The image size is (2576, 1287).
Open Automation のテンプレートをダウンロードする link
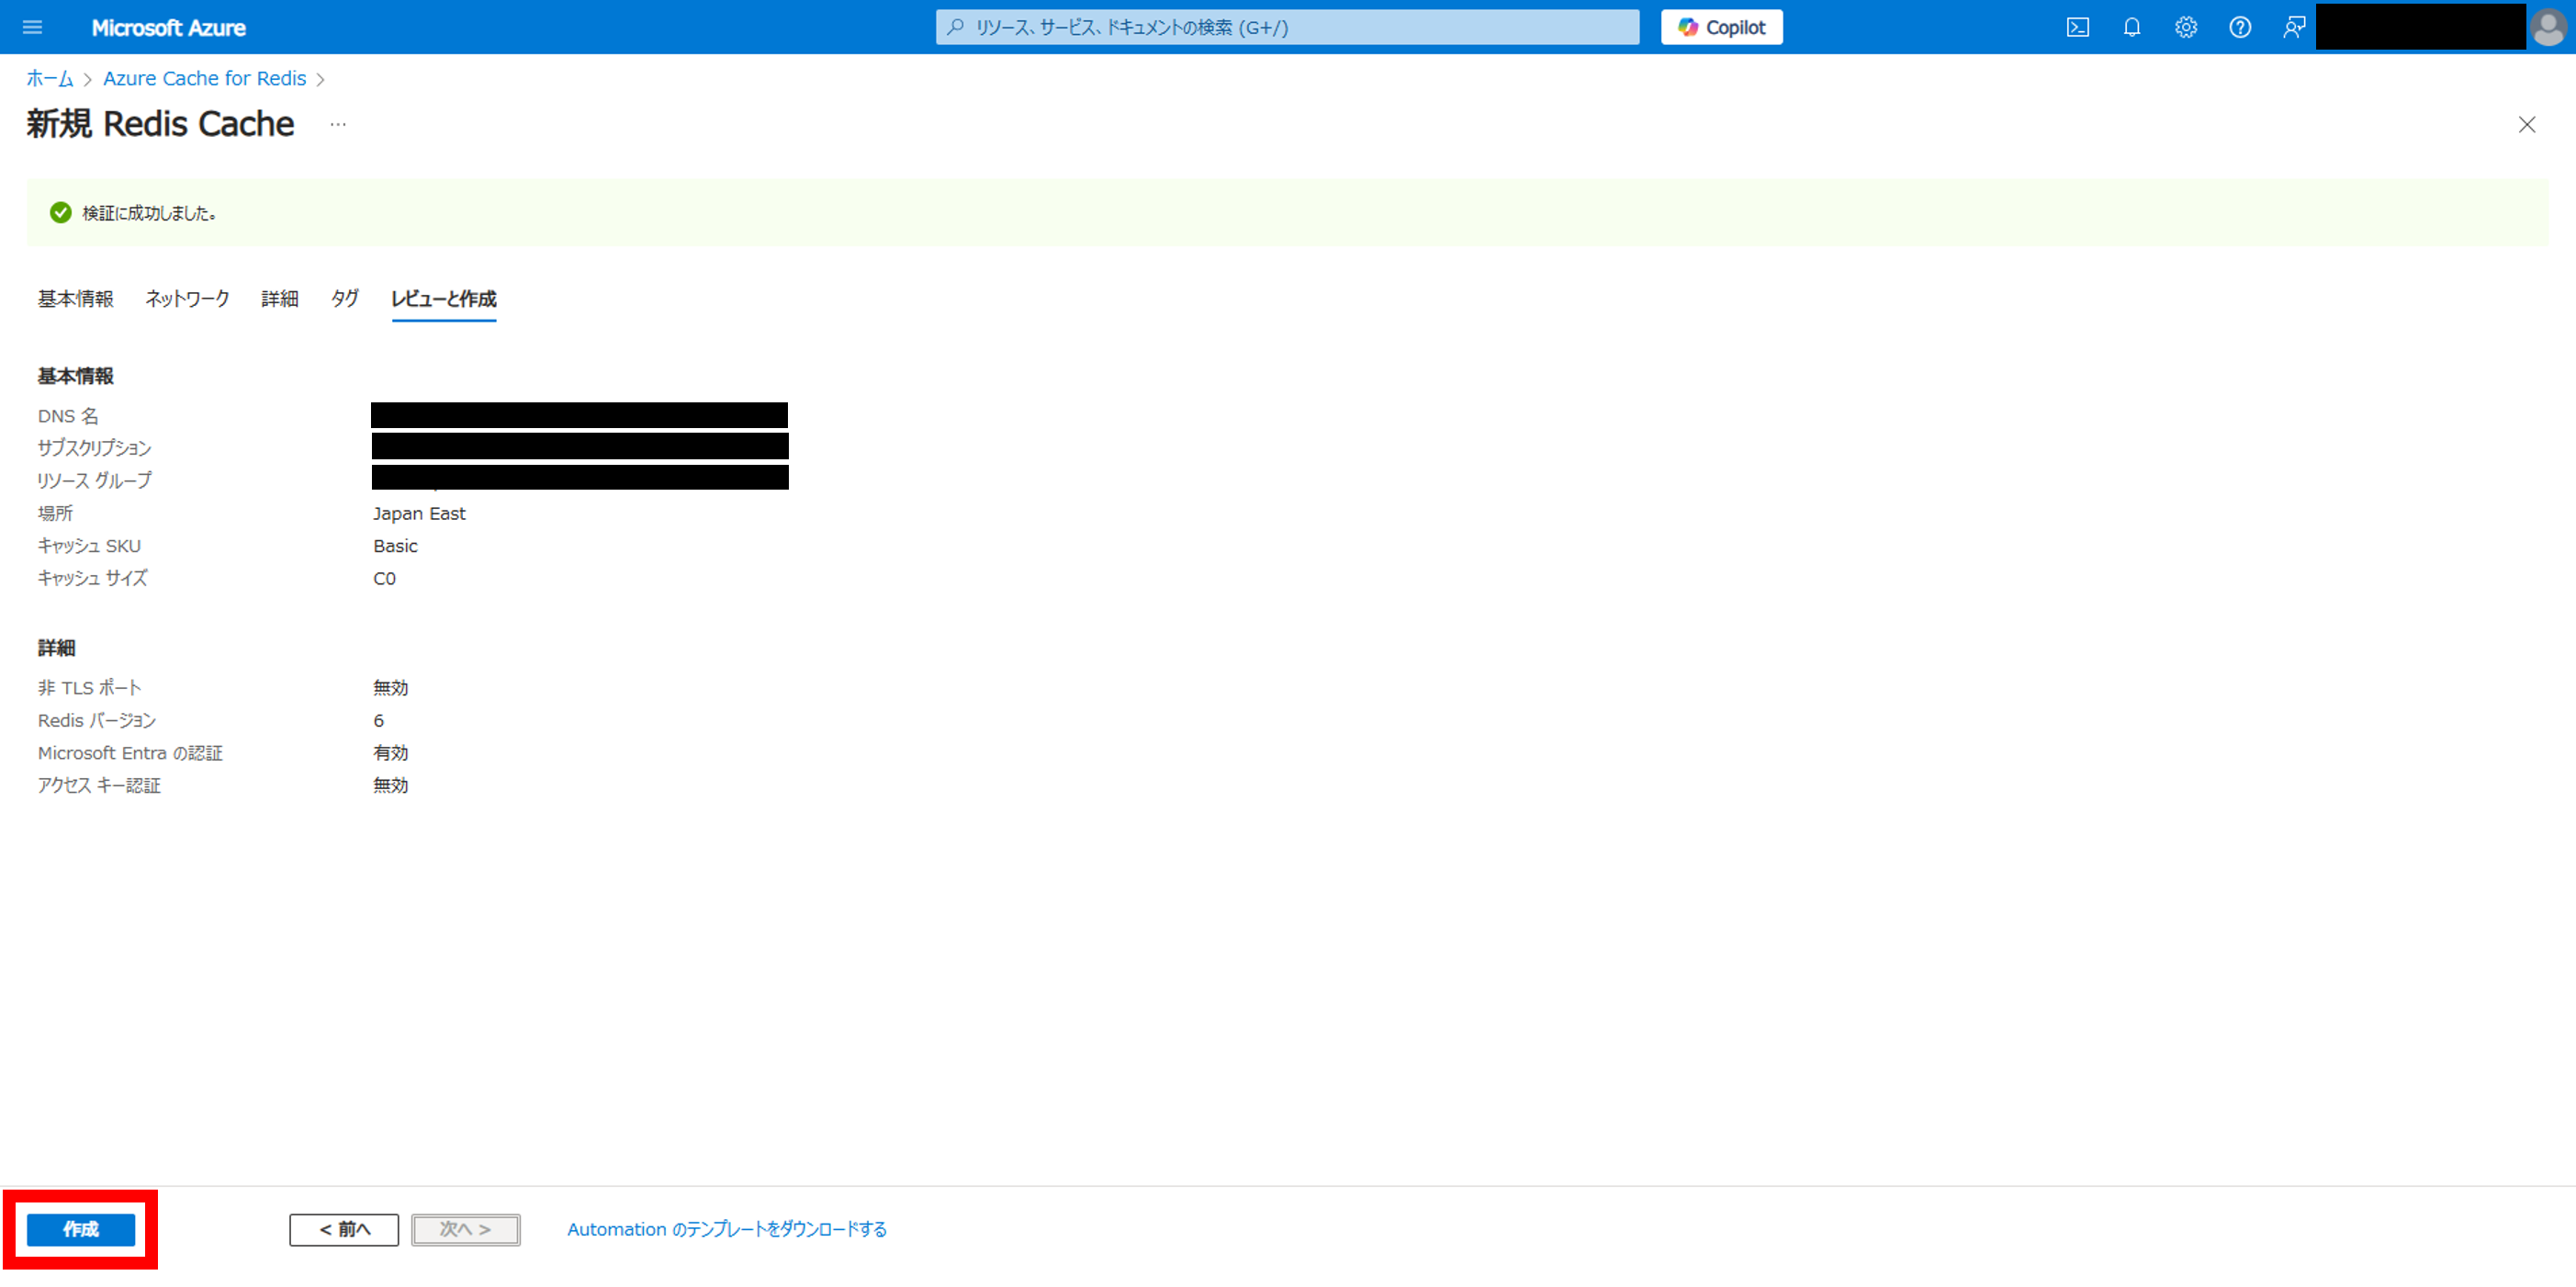pyautogui.click(x=727, y=1229)
